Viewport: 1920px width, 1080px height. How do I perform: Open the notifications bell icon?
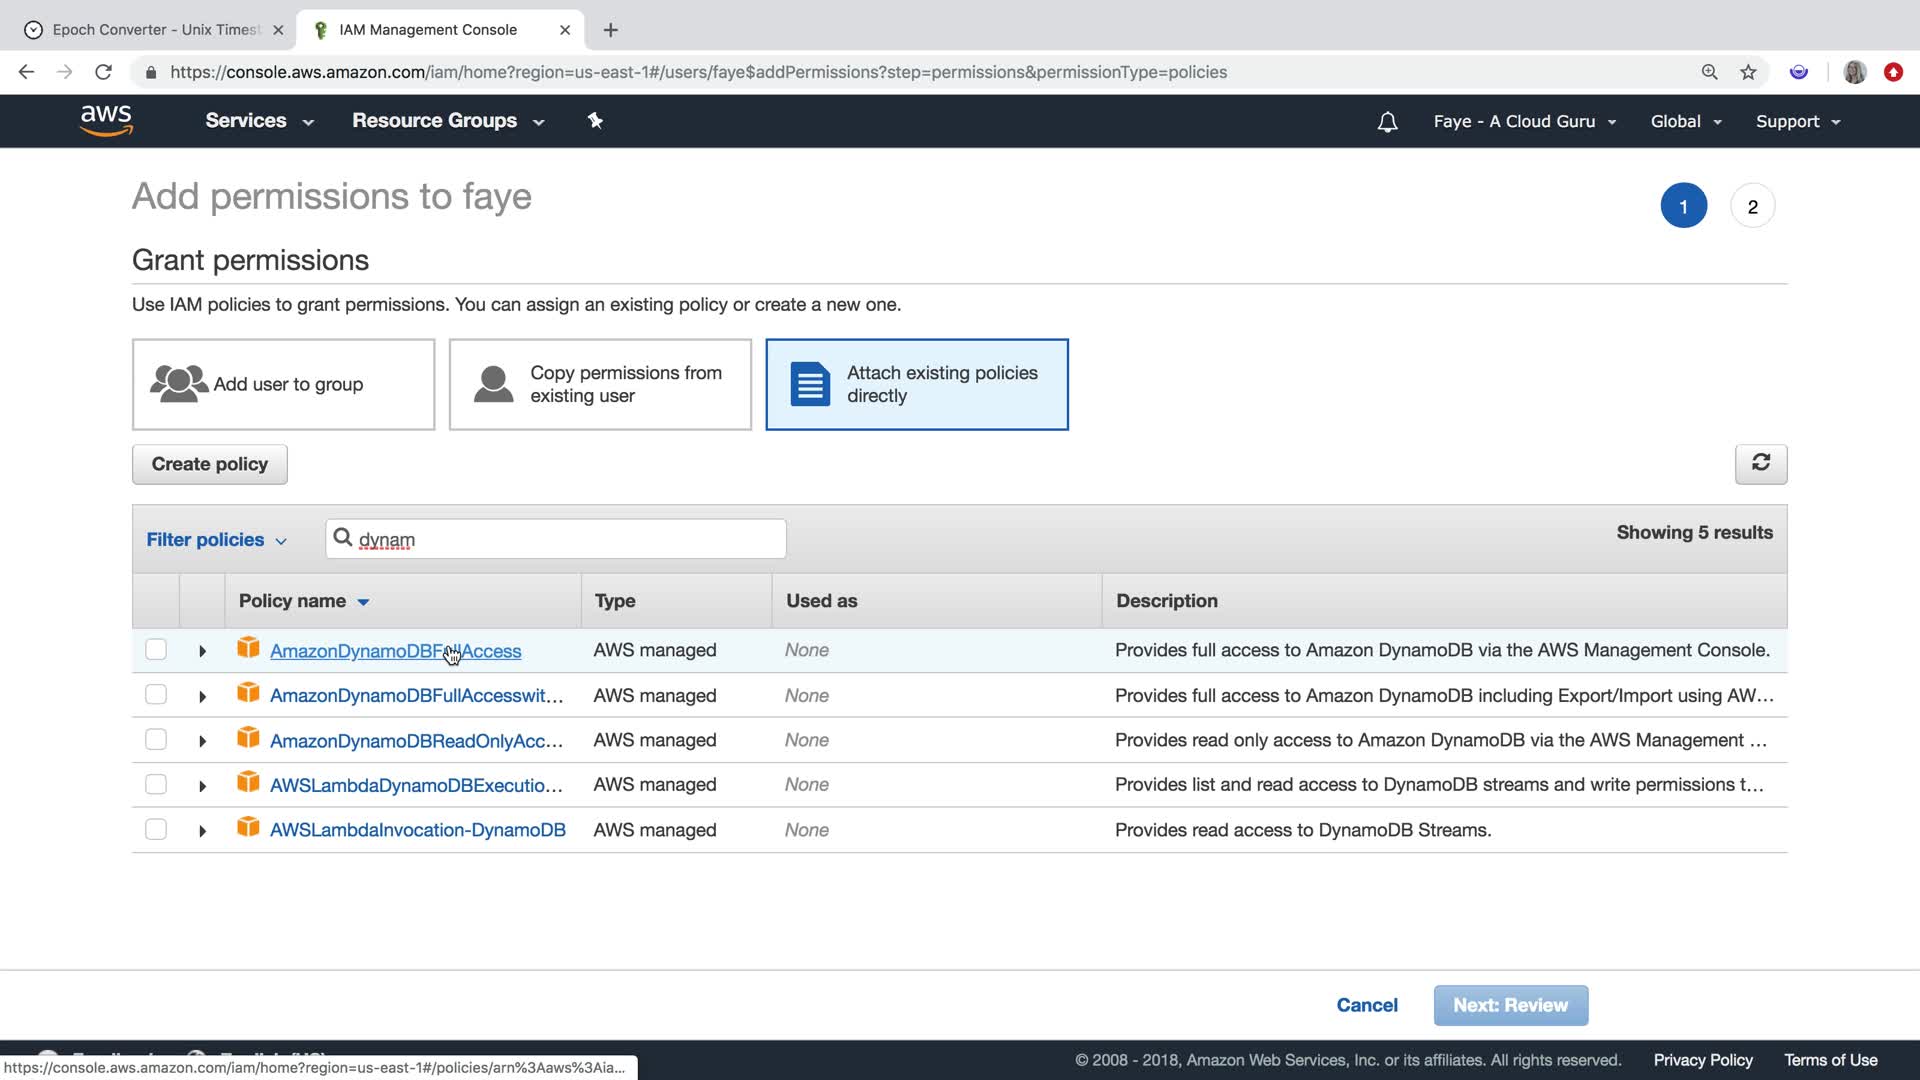pyautogui.click(x=1387, y=122)
